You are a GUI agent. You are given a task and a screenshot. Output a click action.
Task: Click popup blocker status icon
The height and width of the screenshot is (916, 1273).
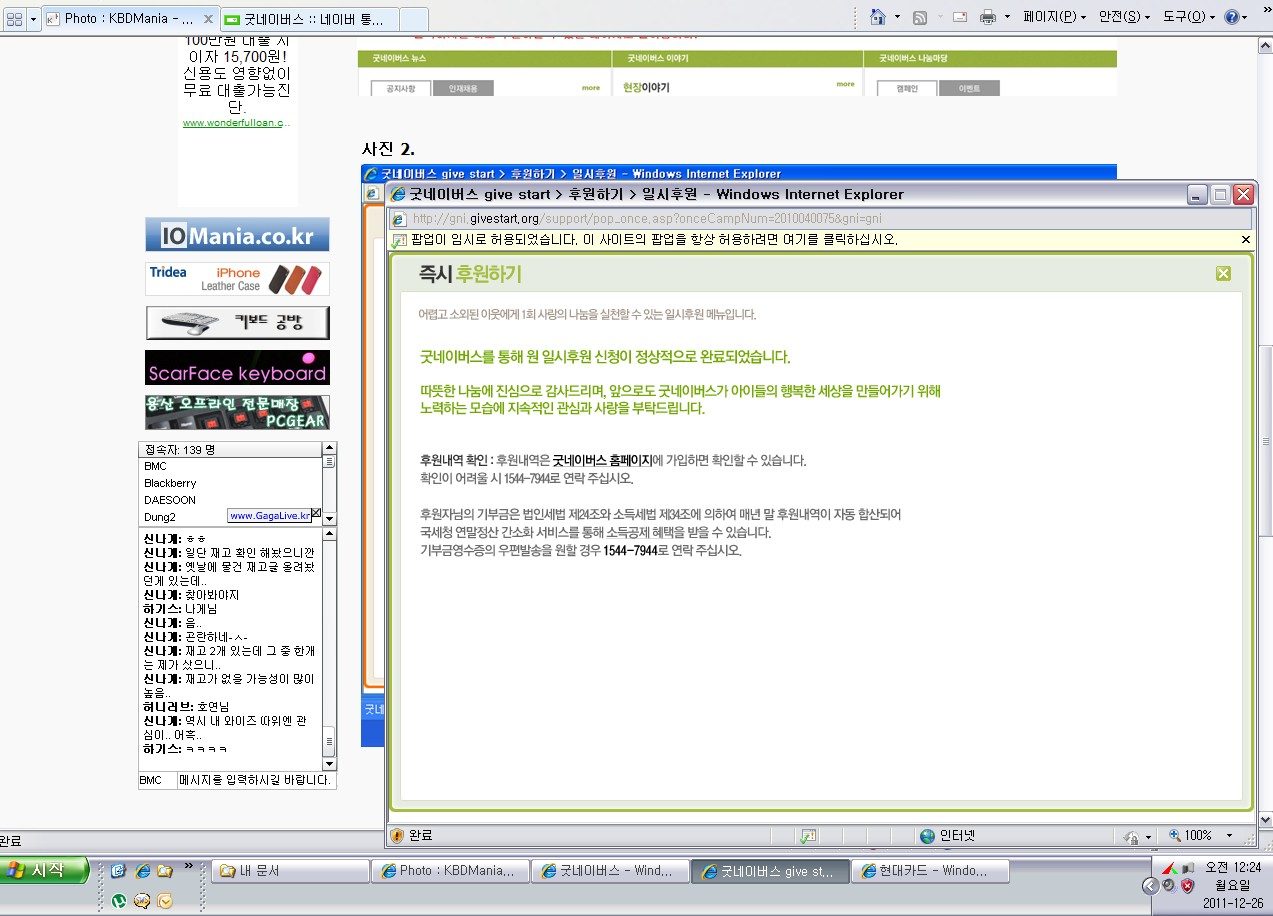809,836
